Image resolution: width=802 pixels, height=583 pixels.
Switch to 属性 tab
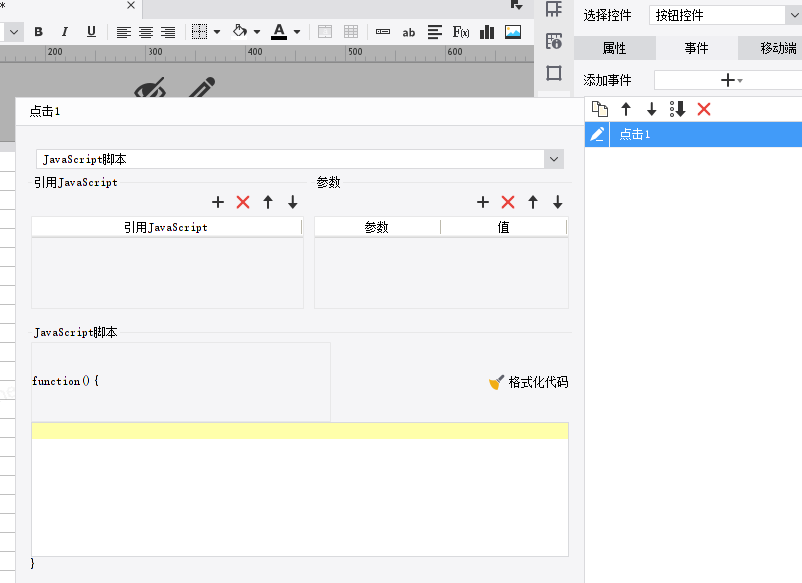(x=614, y=48)
